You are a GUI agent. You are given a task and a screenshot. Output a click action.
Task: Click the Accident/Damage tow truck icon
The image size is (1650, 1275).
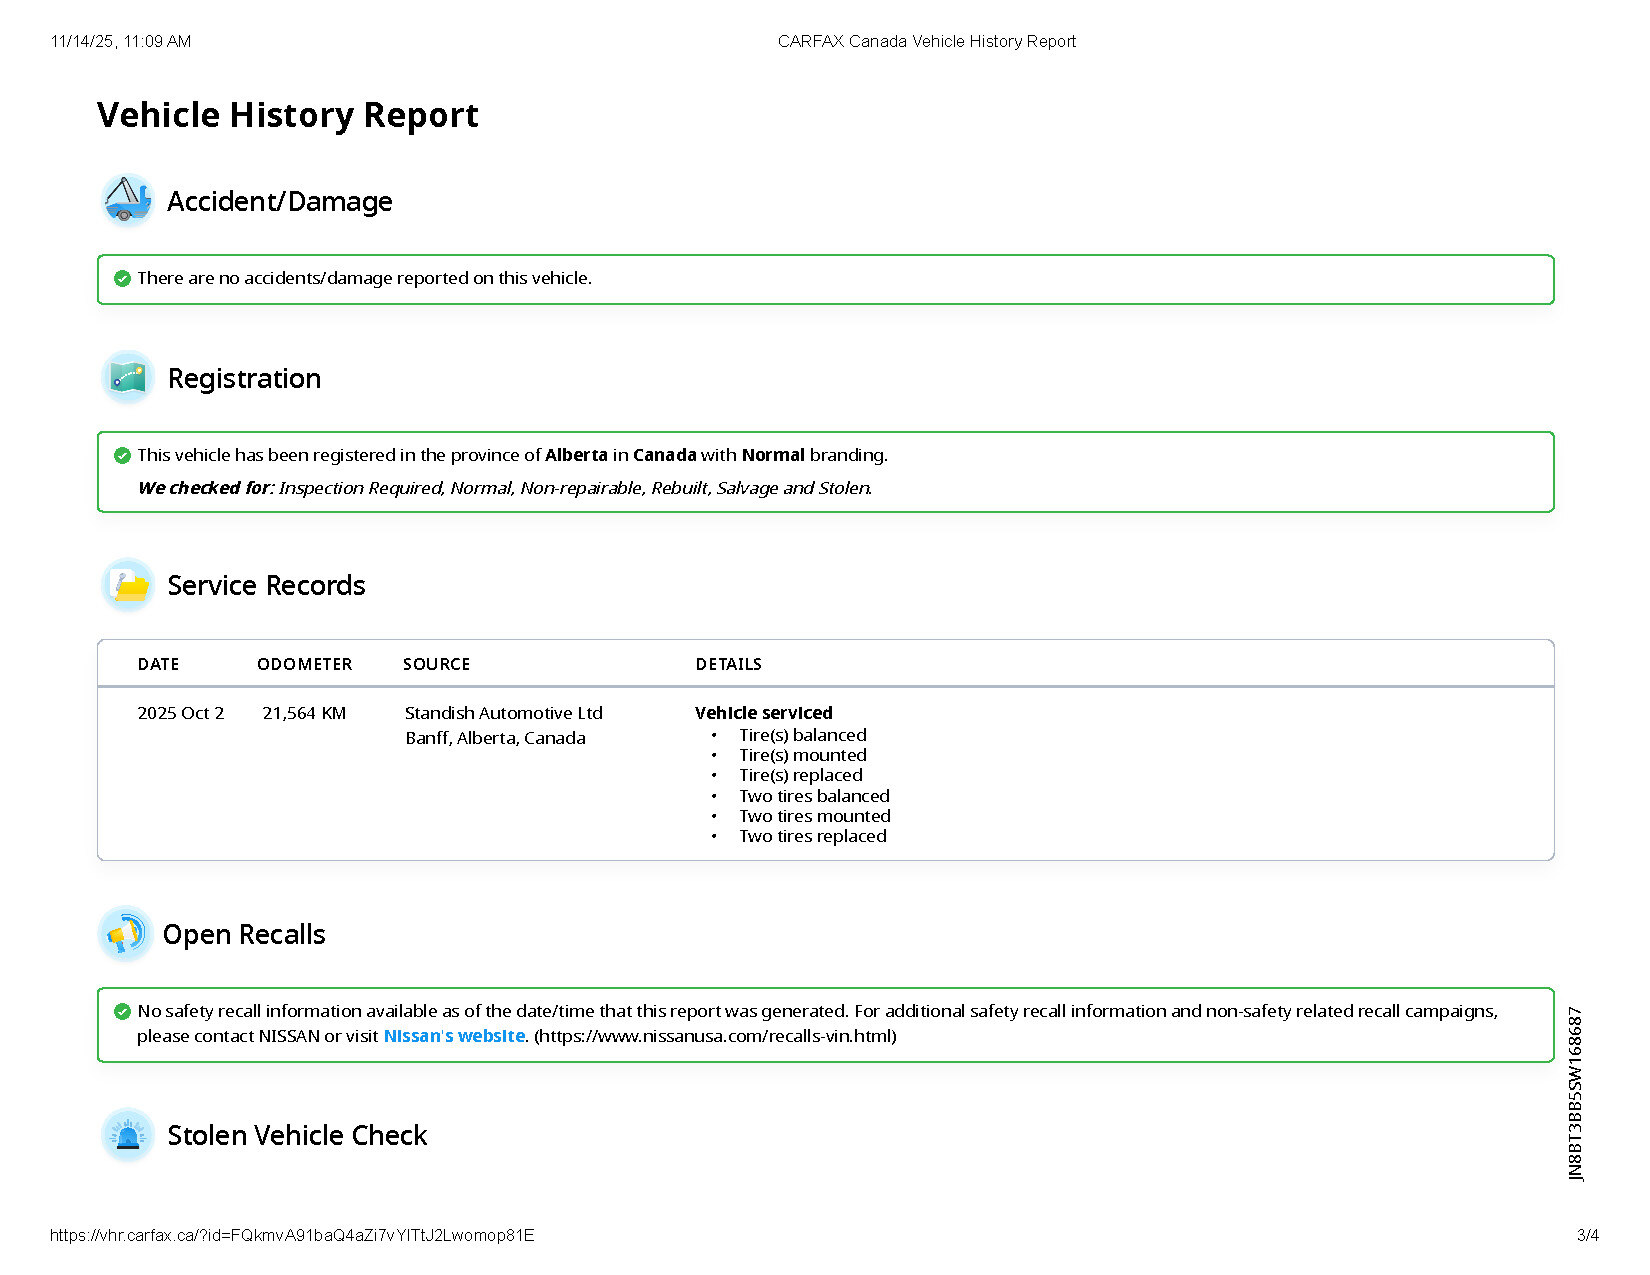[127, 200]
